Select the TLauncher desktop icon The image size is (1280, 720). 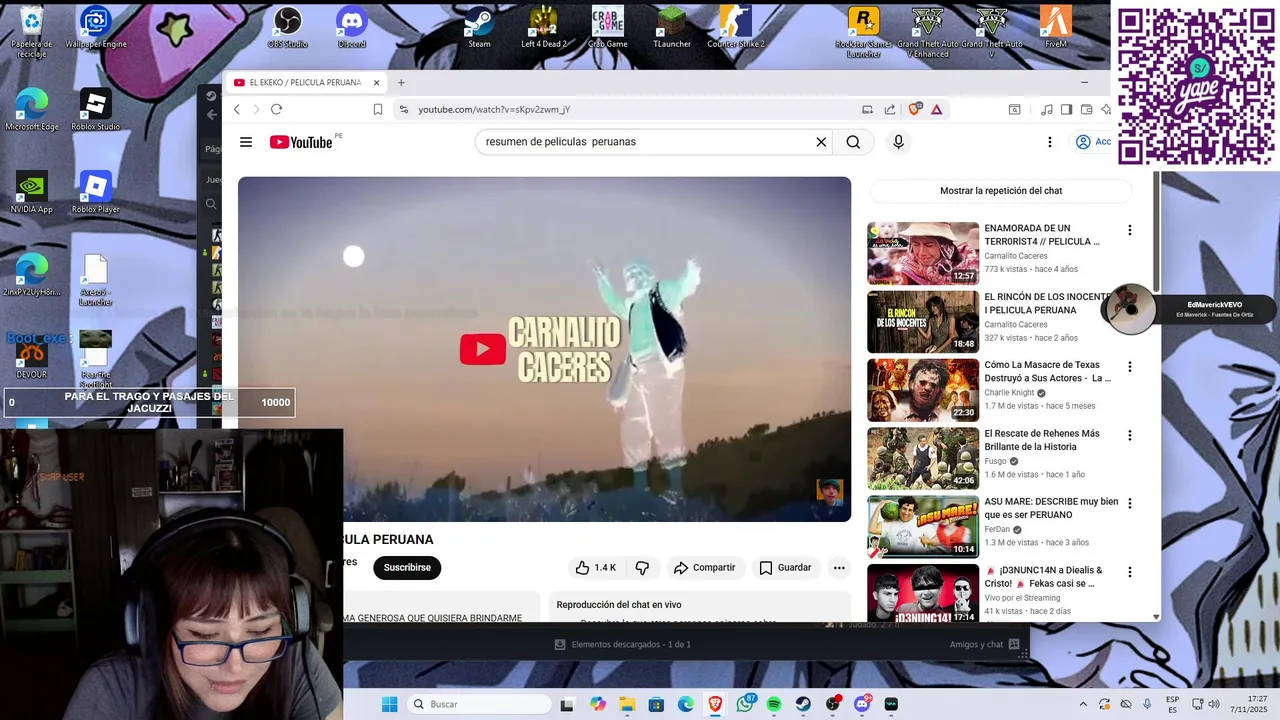[x=672, y=27]
